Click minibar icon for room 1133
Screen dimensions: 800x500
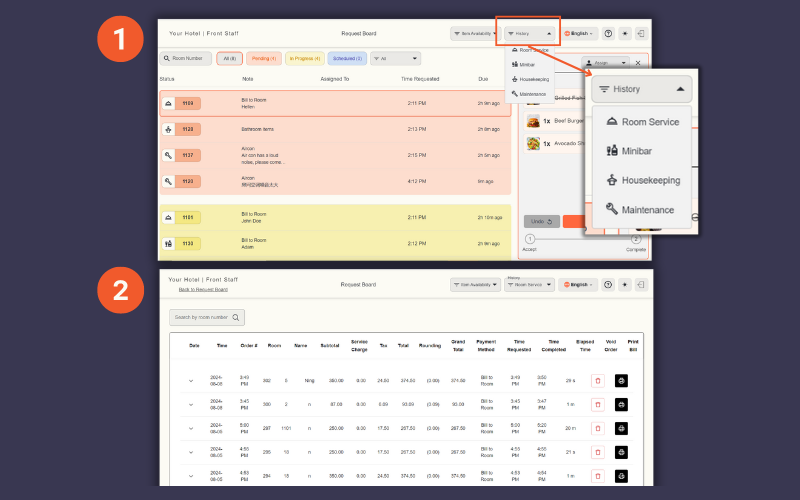coord(166,243)
